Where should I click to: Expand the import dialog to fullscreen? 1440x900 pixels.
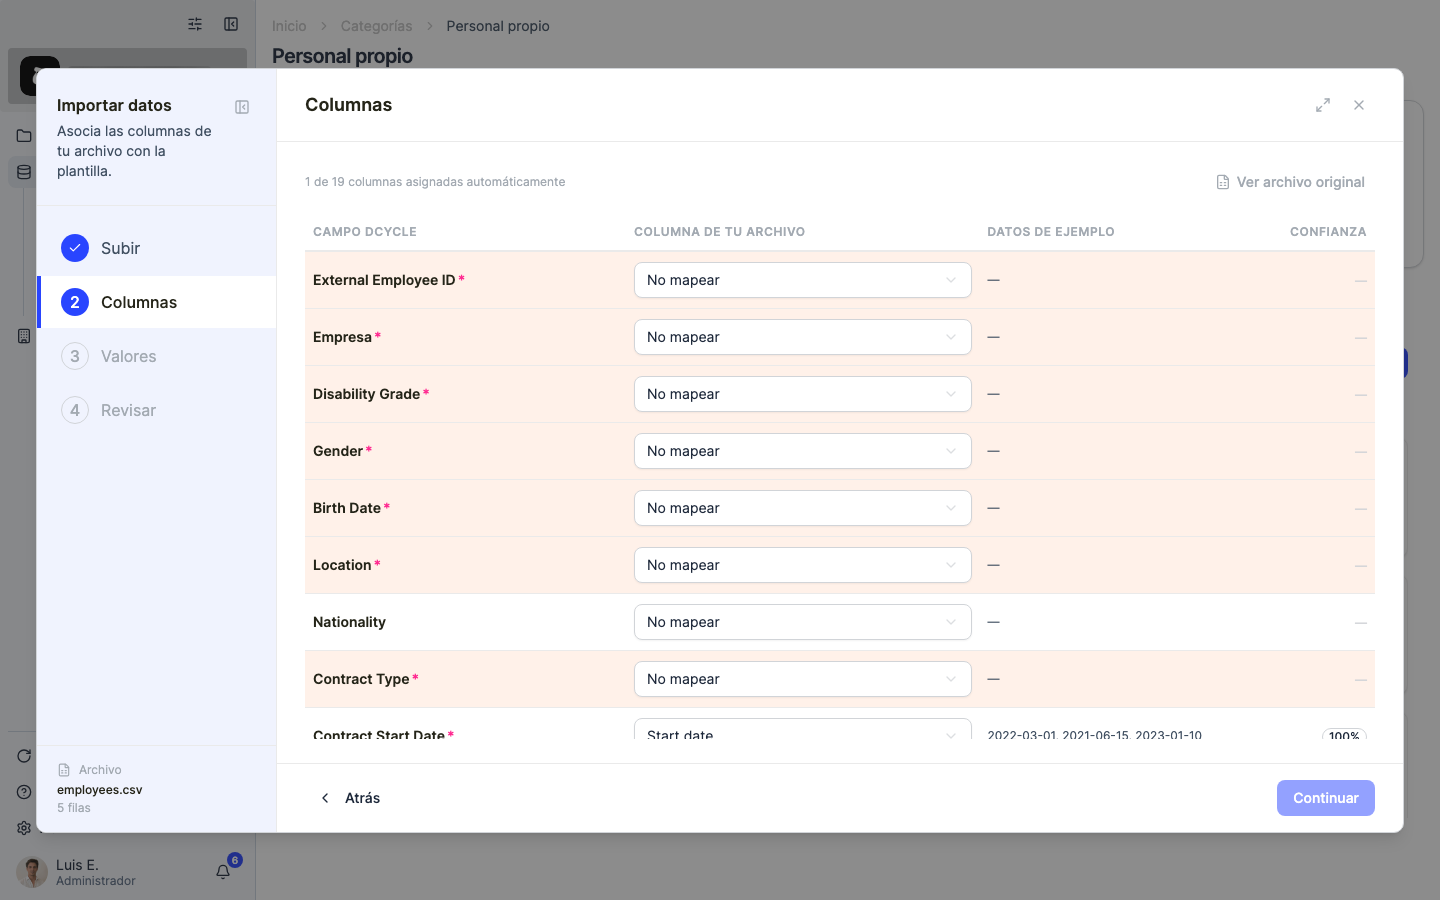tap(1323, 105)
